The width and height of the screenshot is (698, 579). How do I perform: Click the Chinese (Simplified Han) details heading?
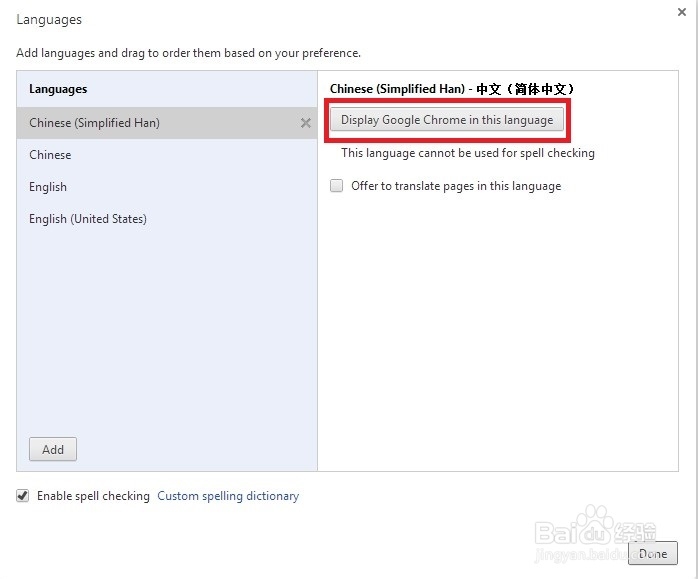click(x=451, y=89)
